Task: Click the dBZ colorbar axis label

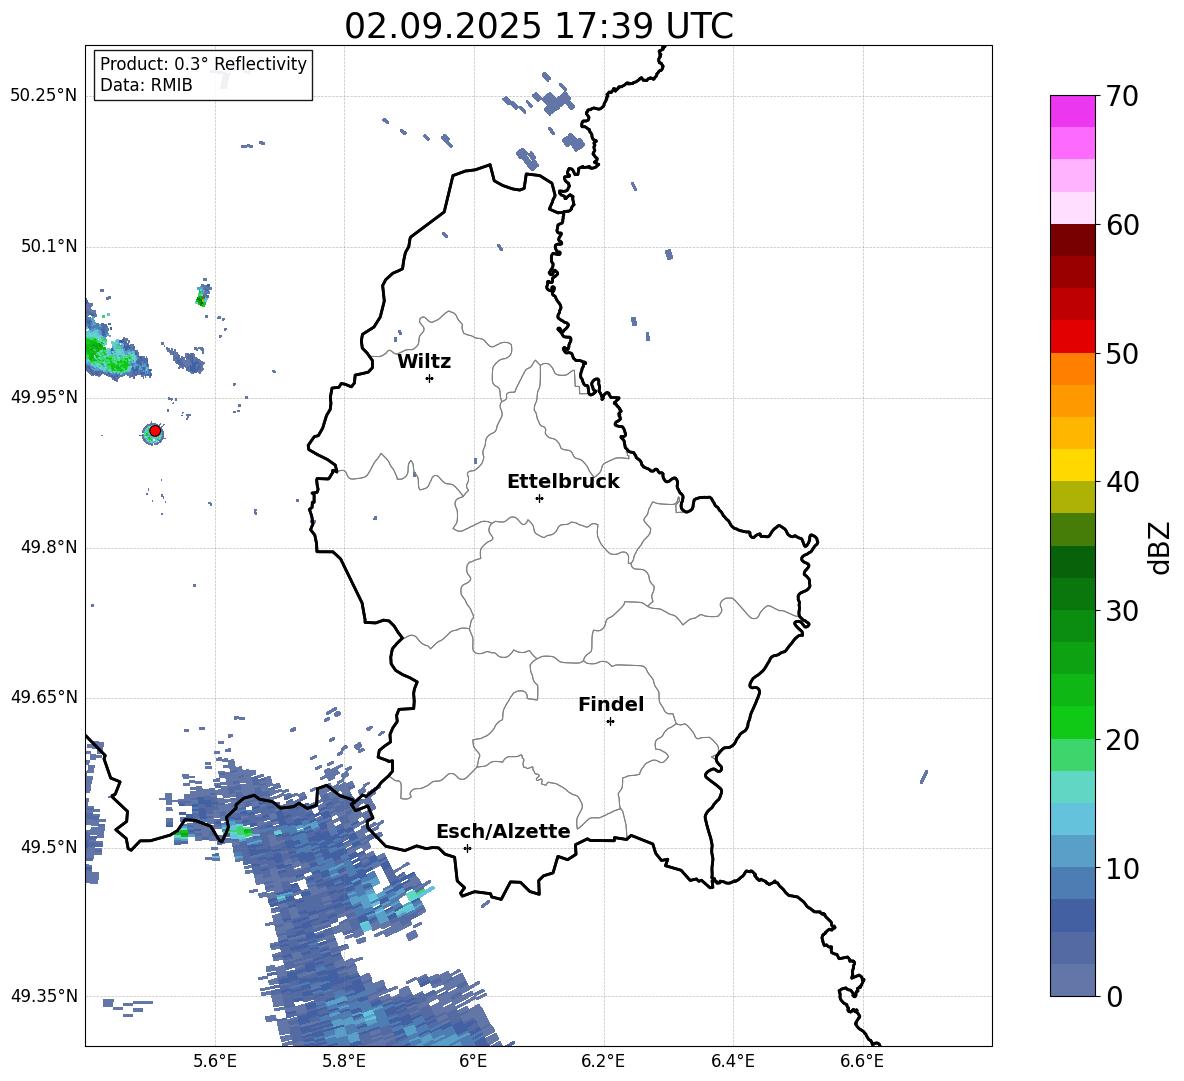Action: (1161, 547)
